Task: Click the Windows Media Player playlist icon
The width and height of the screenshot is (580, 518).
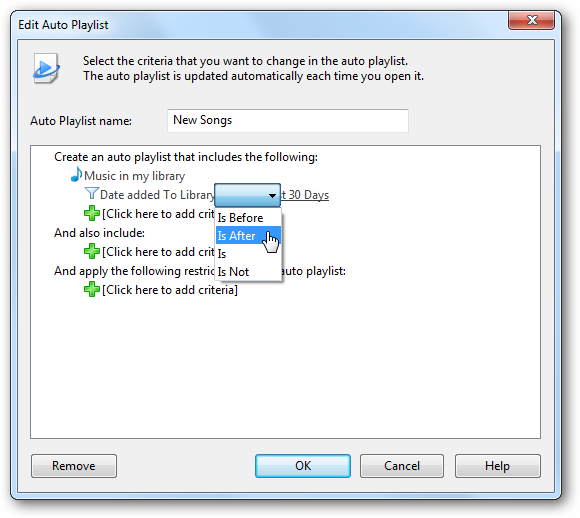Action: click(46, 68)
